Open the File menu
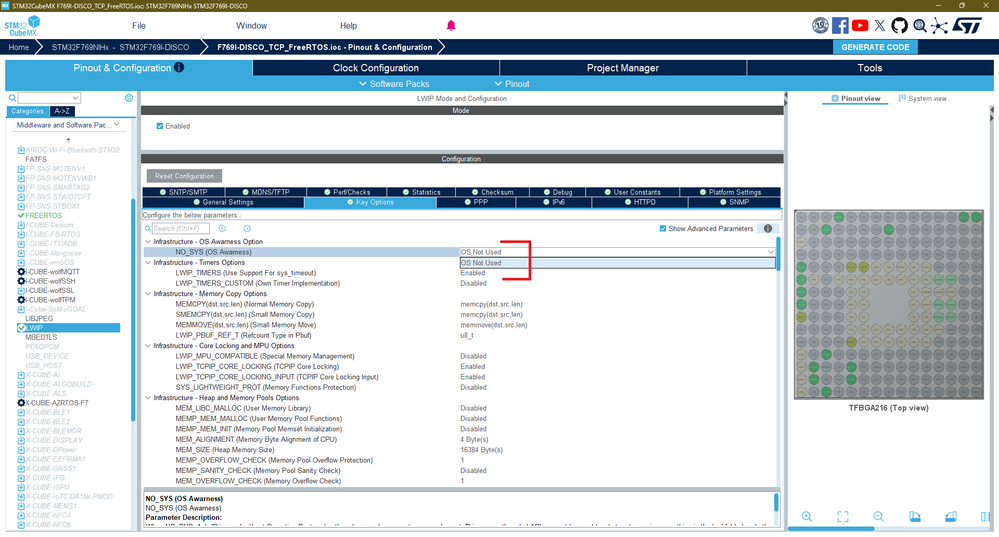Image resolution: width=999 pixels, height=537 pixels. click(x=139, y=25)
